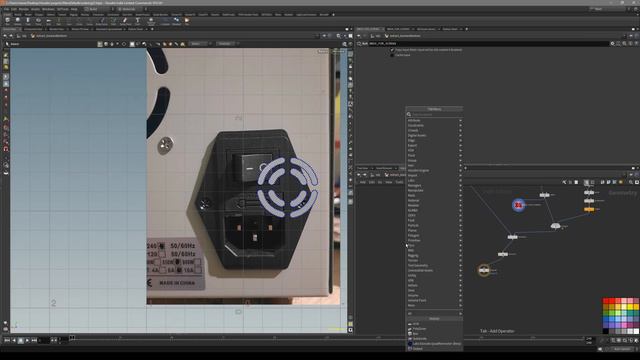Pick the black swatch in color palette
The height and width of the screenshot is (360, 640).
coord(606,331)
